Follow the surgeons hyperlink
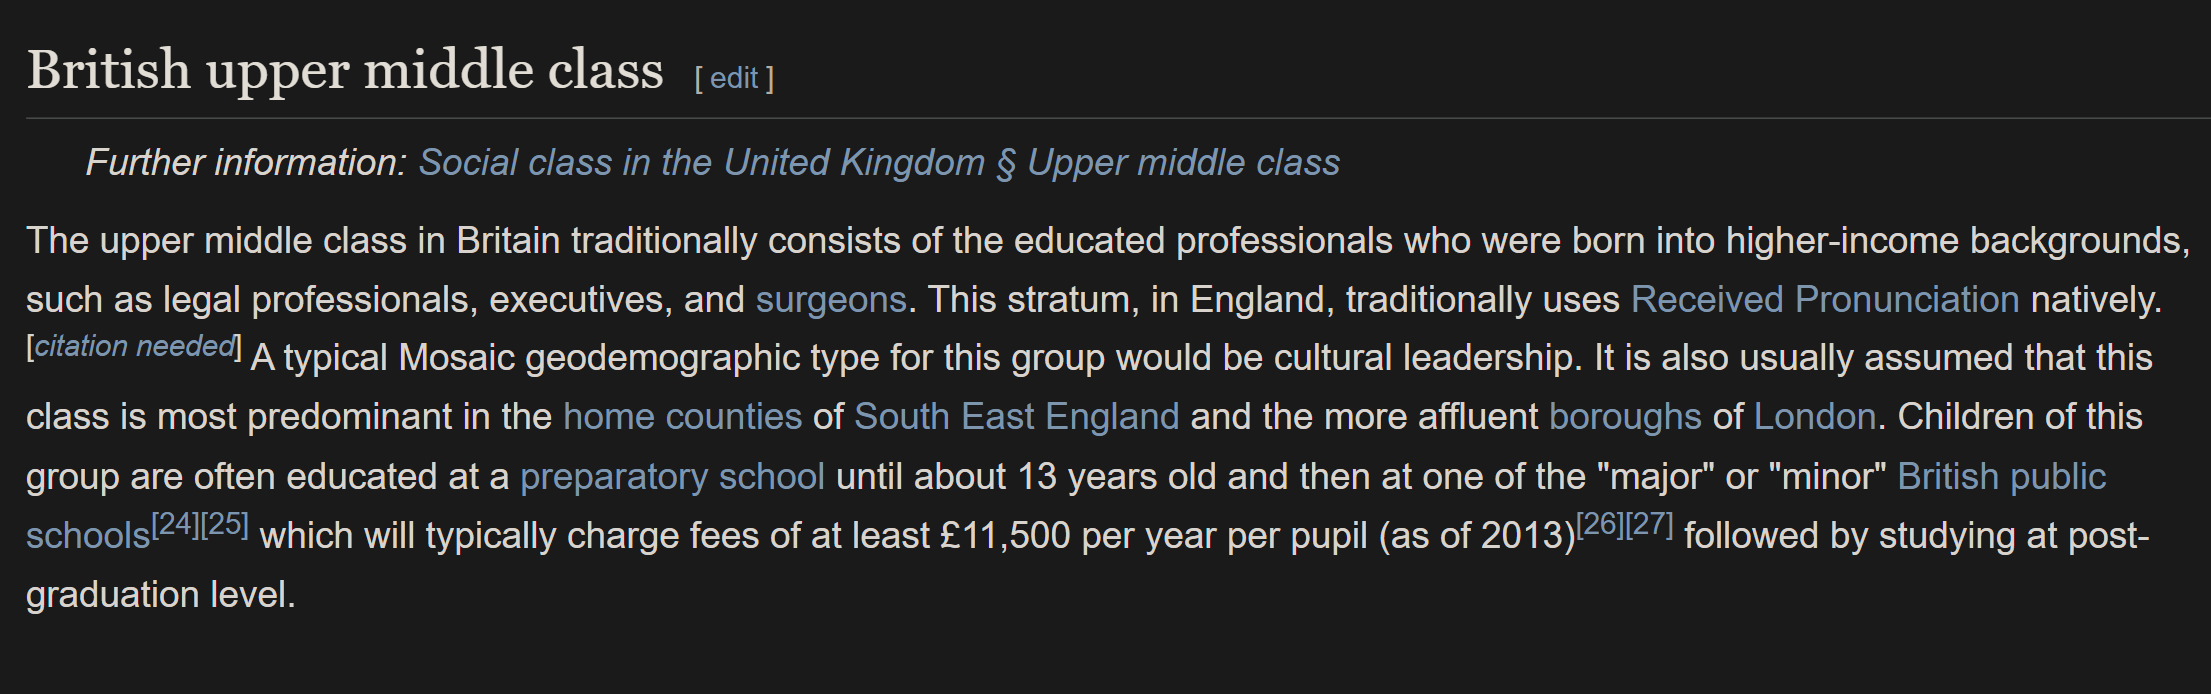This screenshot has height=694, width=2211. (x=831, y=299)
